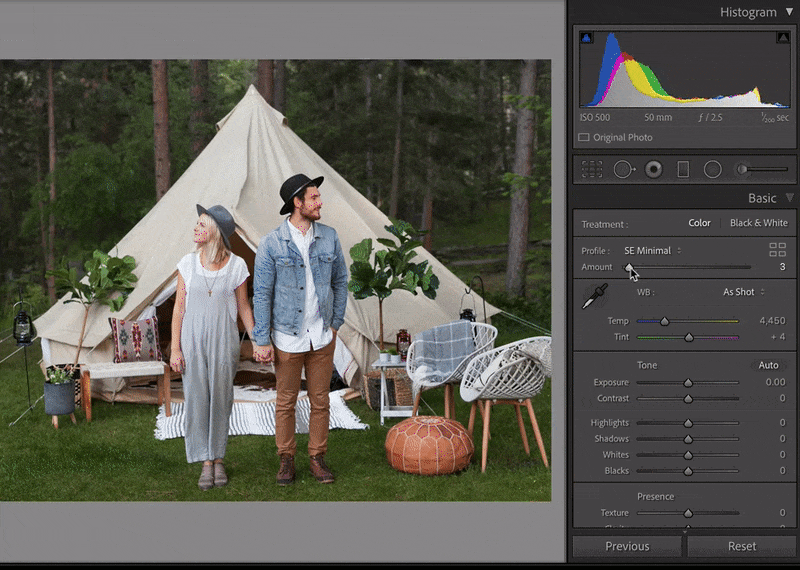Open the Profile Browser grid icon

(x=777, y=250)
